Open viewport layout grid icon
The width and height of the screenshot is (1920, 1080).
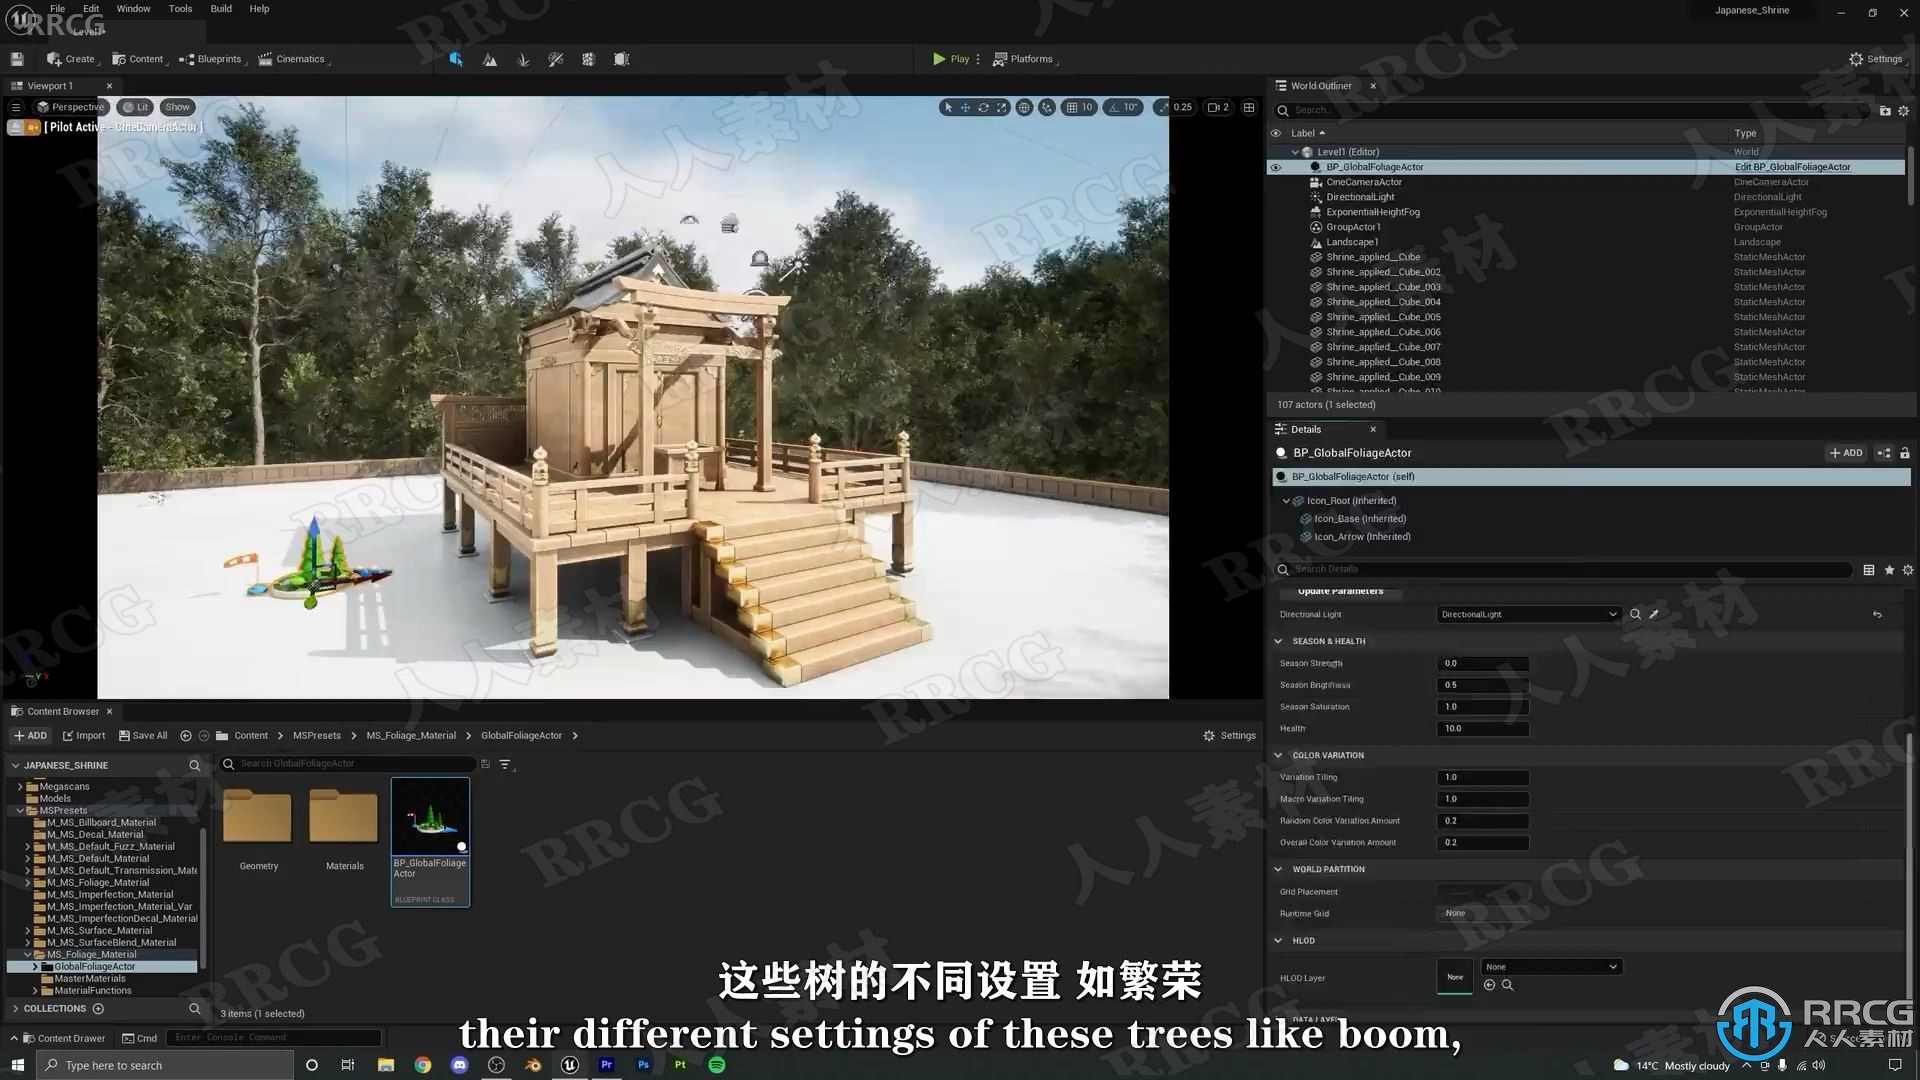(1249, 107)
